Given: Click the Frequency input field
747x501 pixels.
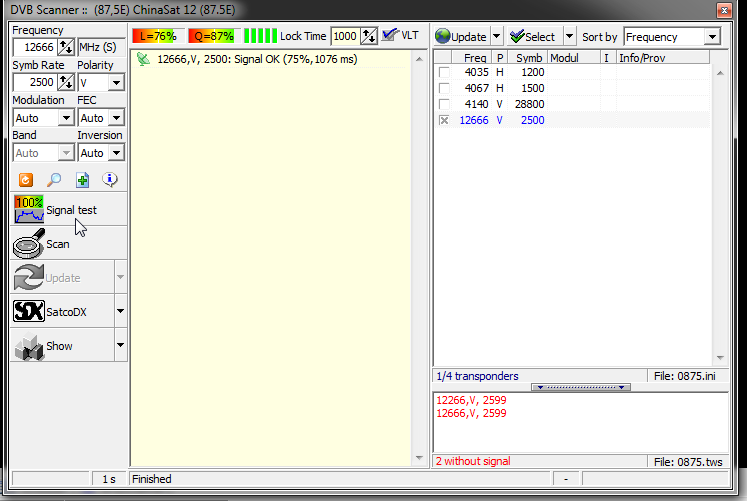Looking at the screenshot, I should tap(35, 47).
